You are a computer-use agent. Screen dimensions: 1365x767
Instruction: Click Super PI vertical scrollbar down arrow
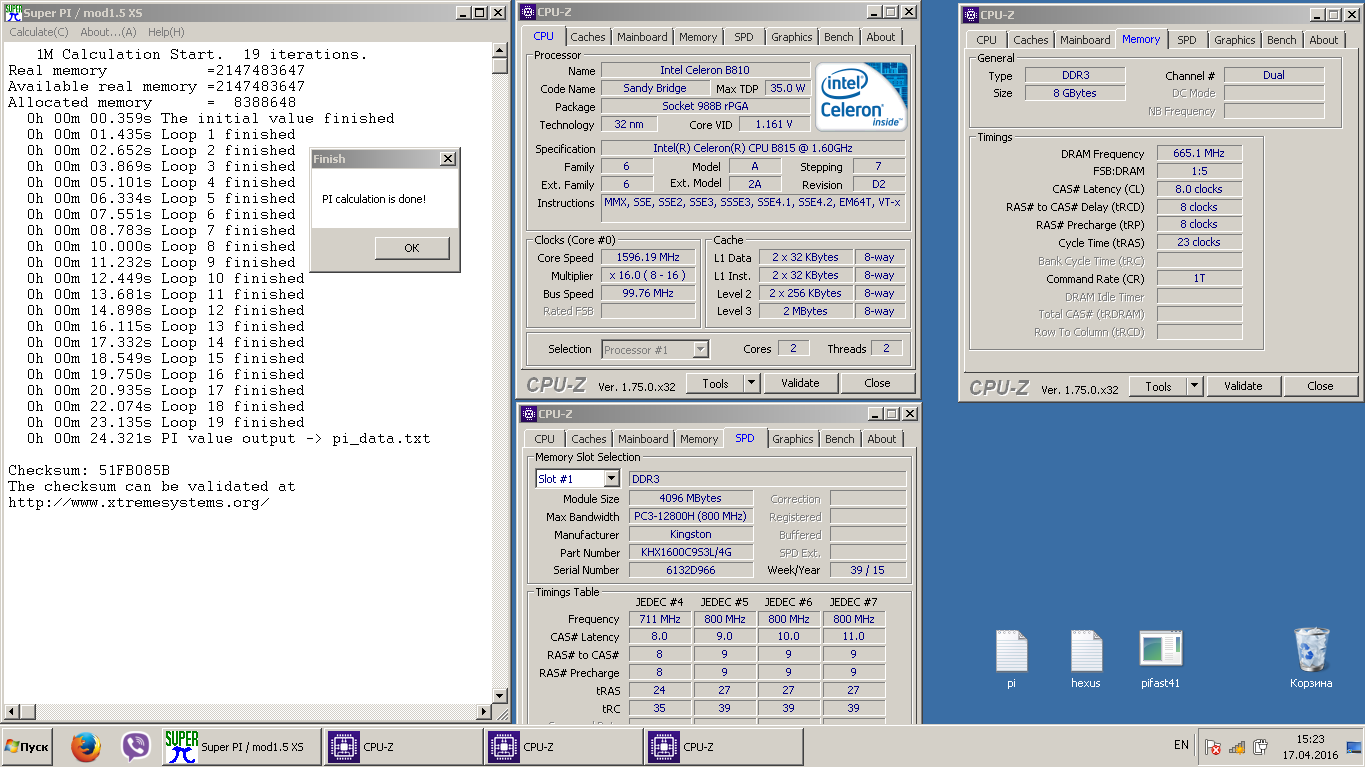500,696
